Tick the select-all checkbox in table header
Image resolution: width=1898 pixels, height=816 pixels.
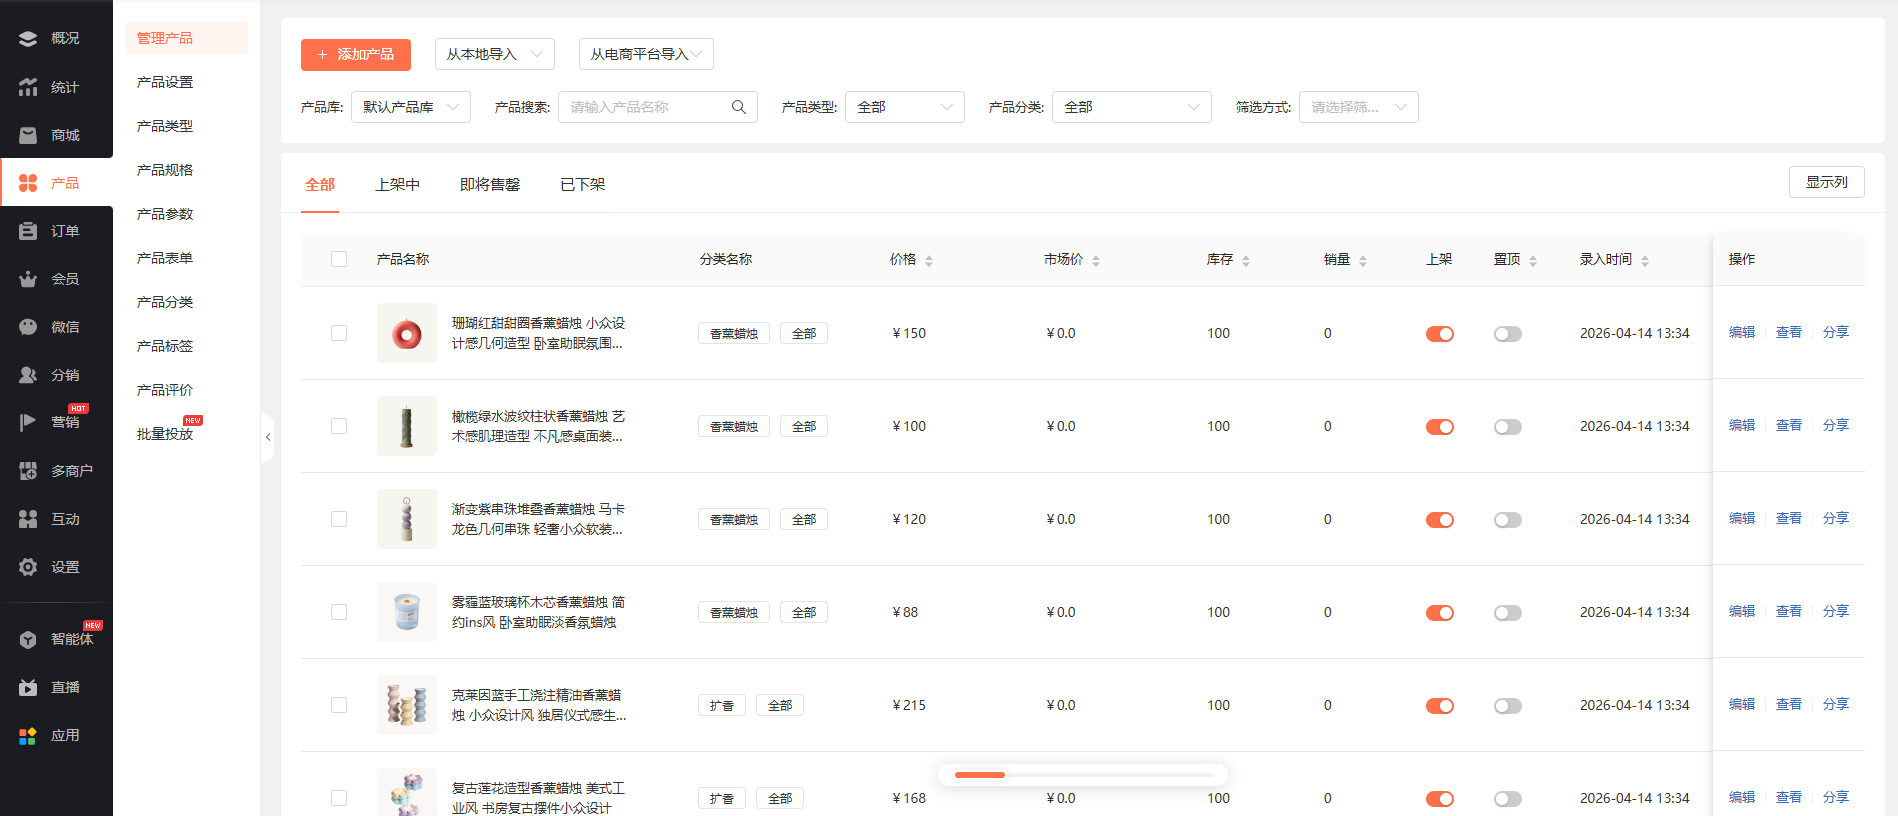[x=339, y=259]
